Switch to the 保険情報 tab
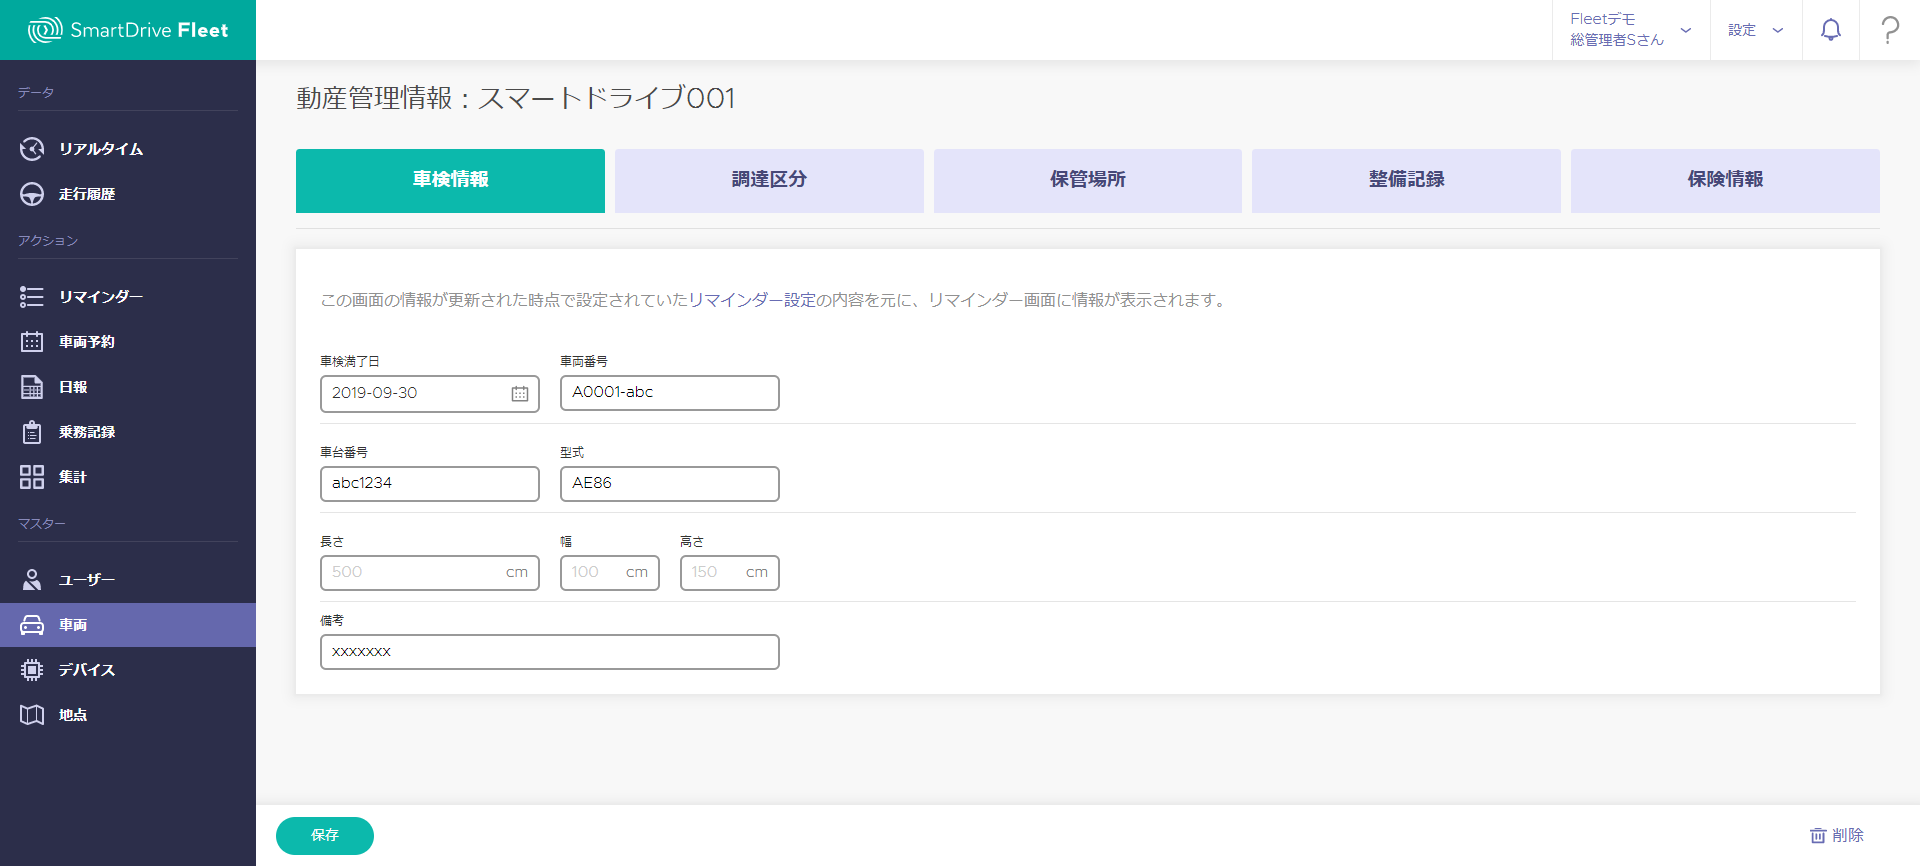The width and height of the screenshot is (1920, 866). (x=1725, y=180)
